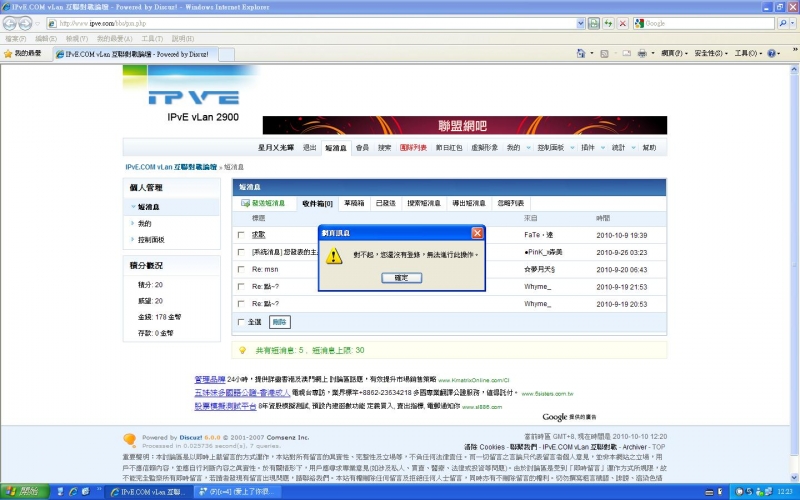Click the Show Desktop quick launch icon
The image size is (800, 500).
tap(60, 492)
